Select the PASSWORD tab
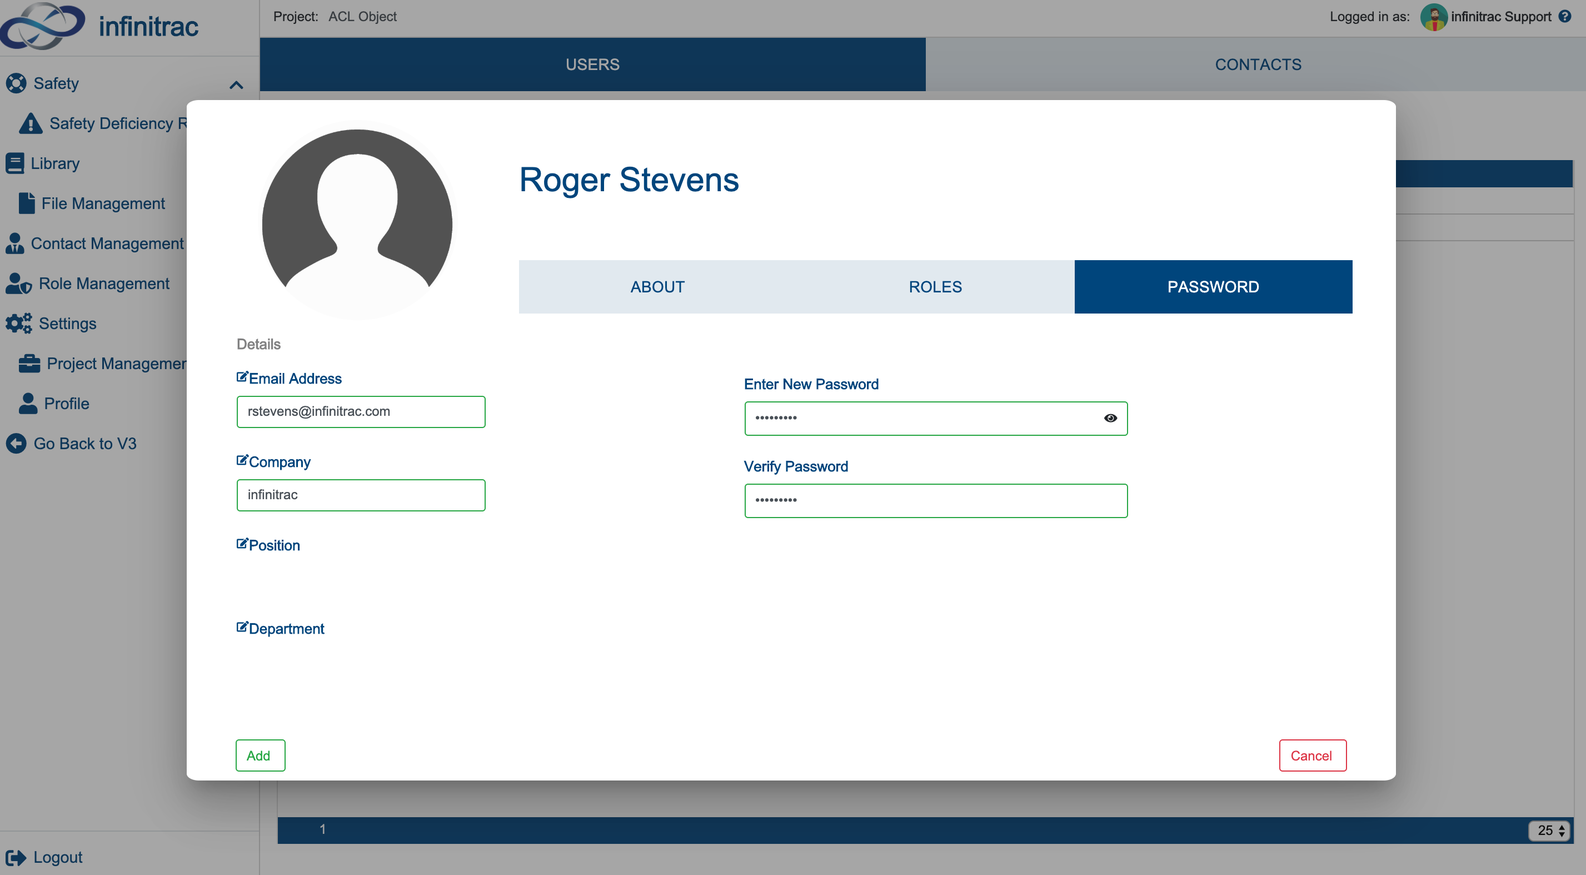This screenshot has height=875, width=1586. pos(1213,287)
